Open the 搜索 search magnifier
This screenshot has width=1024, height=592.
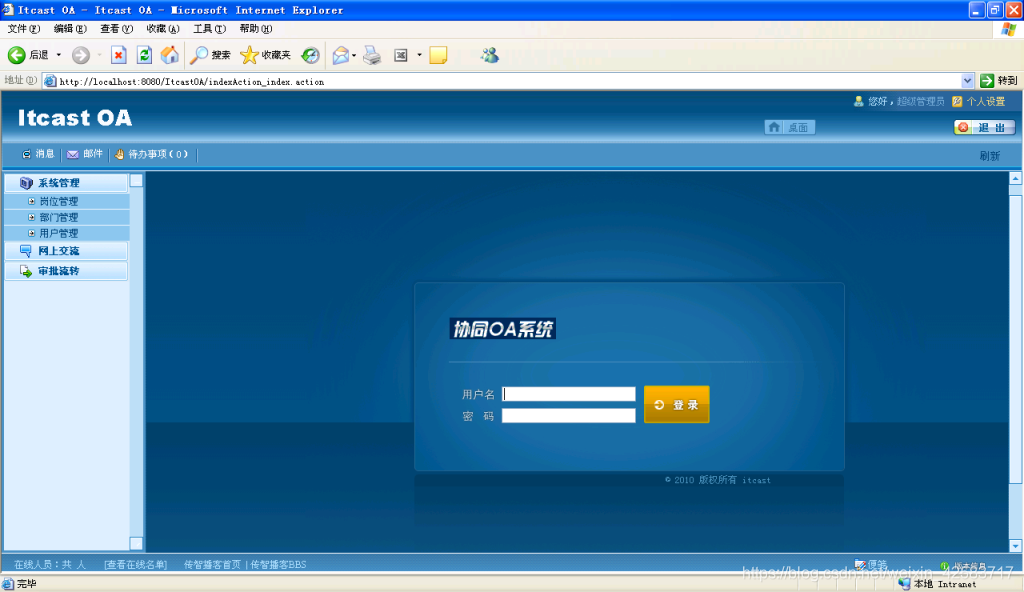[x=210, y=55]
